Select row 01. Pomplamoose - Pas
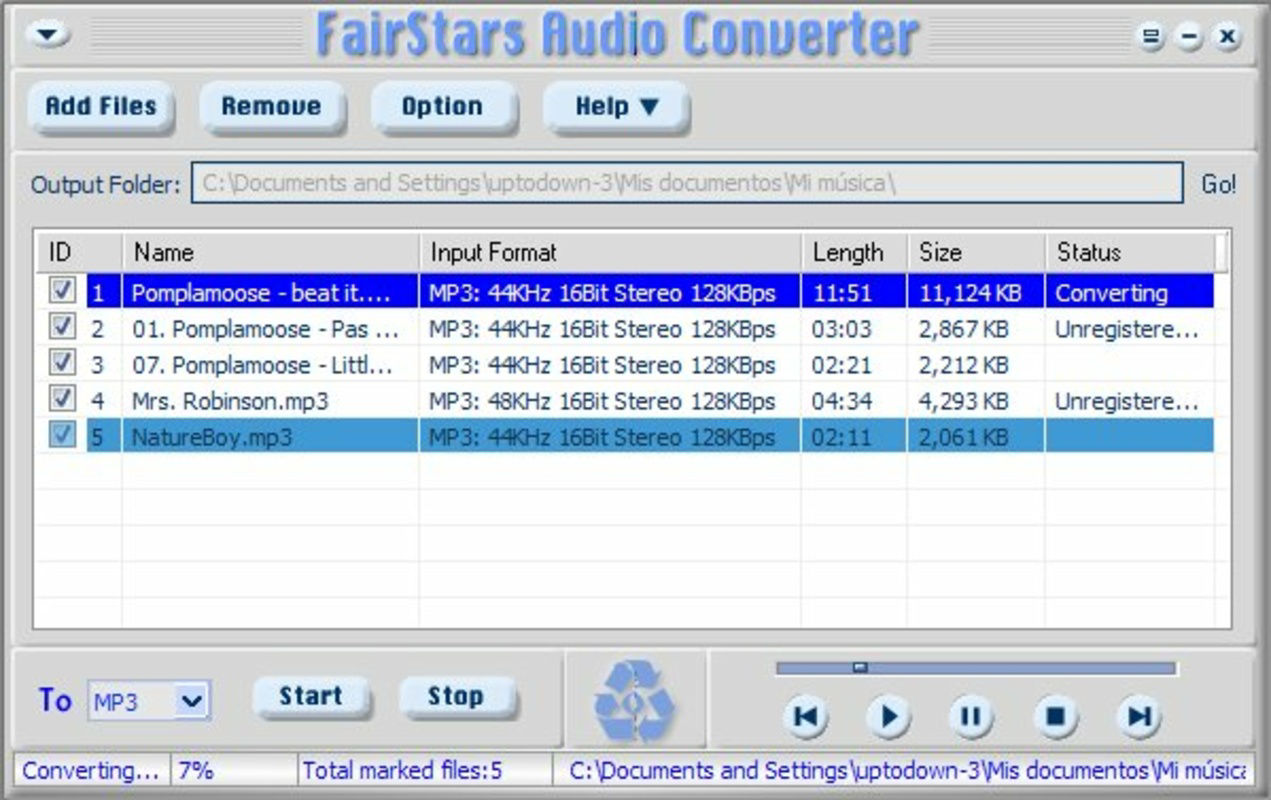This screenshot has height=800, width=1271. (625, 328)
